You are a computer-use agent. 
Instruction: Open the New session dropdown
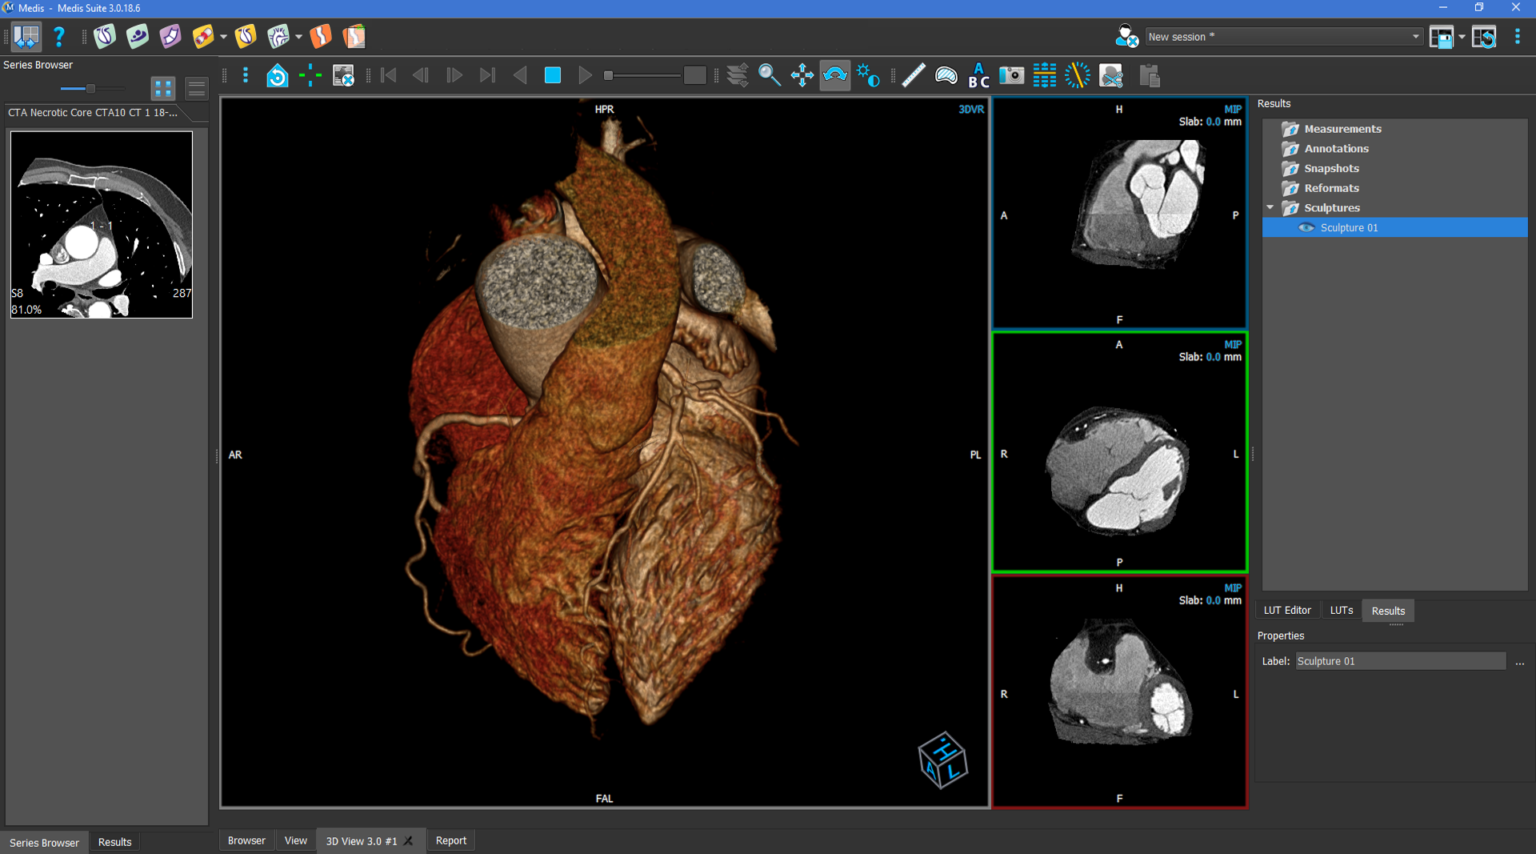point(1415,37)
